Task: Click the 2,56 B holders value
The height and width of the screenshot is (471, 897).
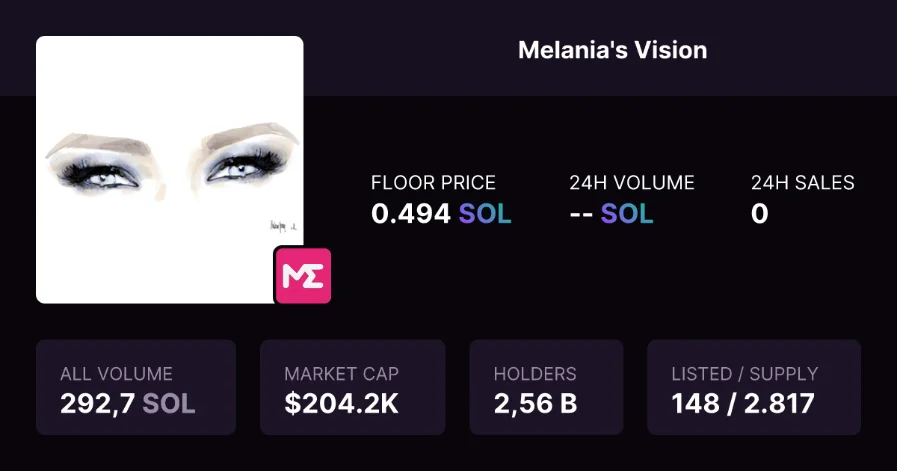Action: point(535,403)
